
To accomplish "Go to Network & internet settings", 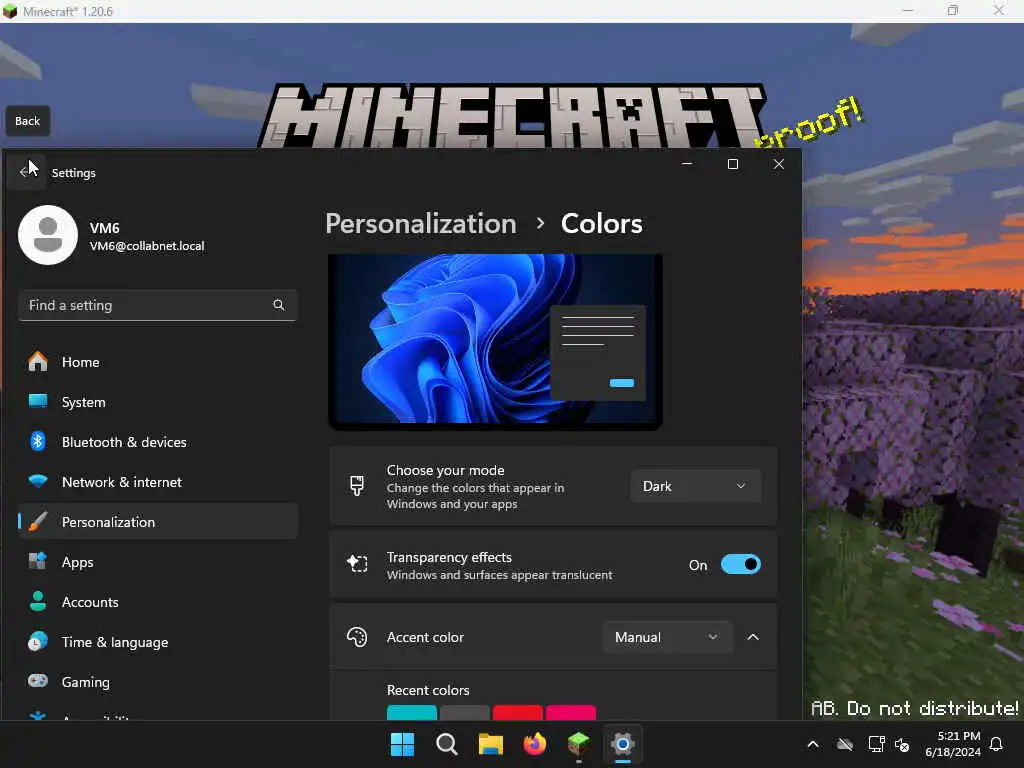I will pyautogui.click(x=157, y=481).
